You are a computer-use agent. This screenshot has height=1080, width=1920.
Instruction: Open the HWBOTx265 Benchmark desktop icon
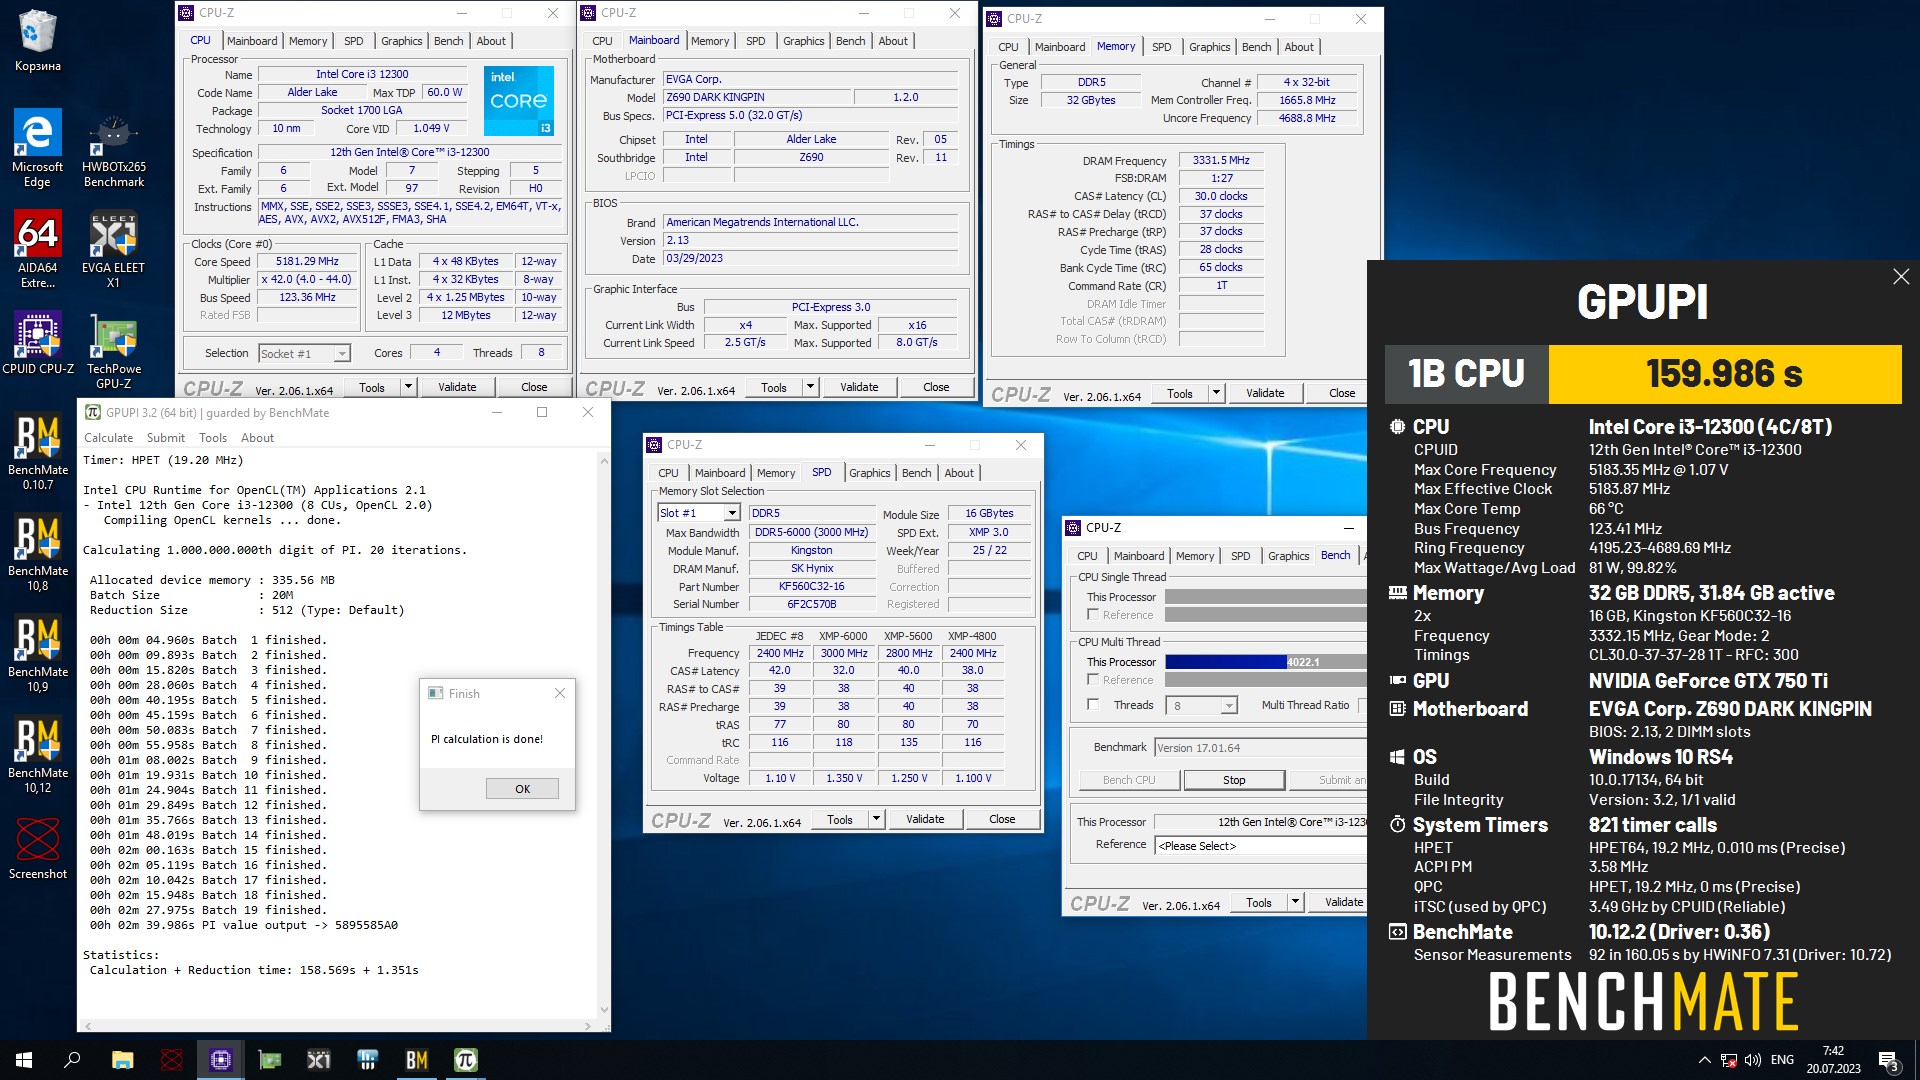(x=113, y=148)
